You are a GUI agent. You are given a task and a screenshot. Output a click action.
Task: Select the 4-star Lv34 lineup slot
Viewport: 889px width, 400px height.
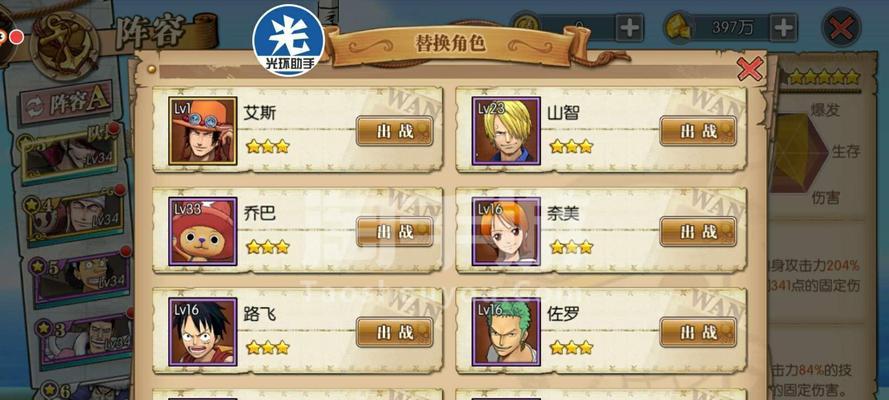pyautogui.click(x=74, y=215)
